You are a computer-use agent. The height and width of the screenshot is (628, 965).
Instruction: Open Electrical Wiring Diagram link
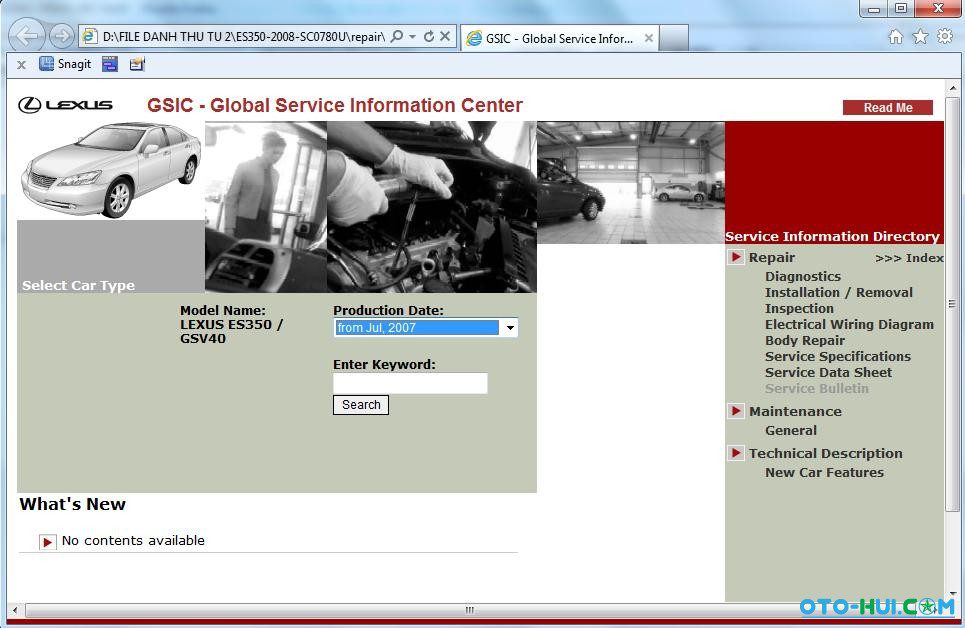(849, 324)
